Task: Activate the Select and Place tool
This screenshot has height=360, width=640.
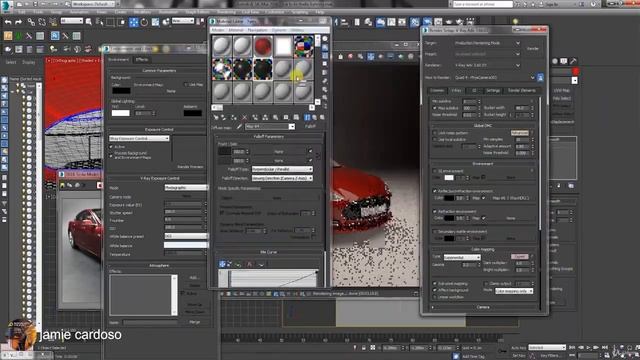Action: point(166,22)
